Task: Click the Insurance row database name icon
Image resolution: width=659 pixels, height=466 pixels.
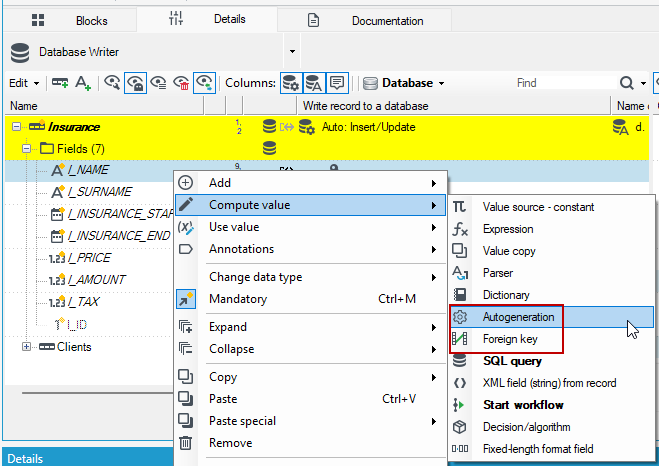Action: tap(621, 127)
